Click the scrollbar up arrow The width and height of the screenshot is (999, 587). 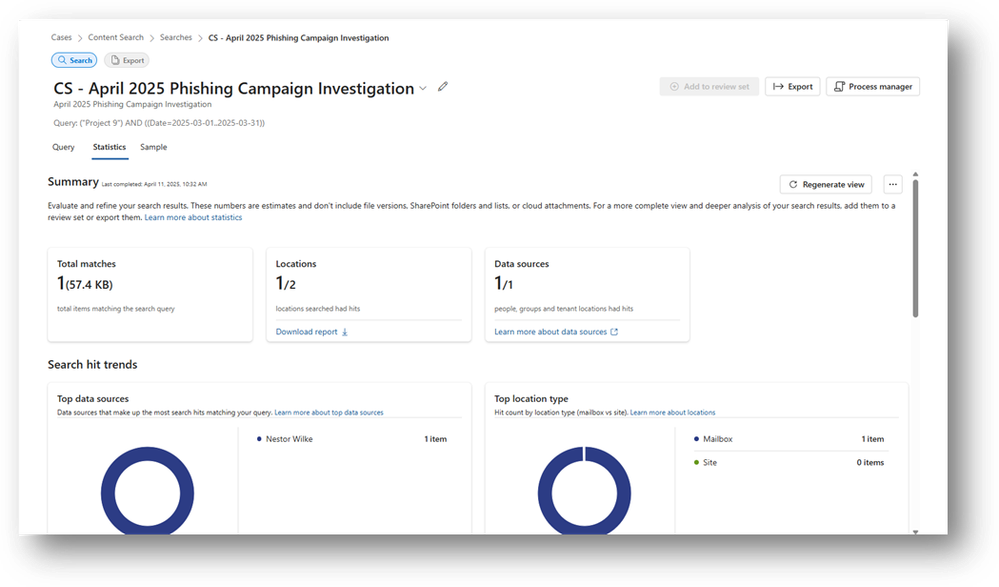click(x=916, y=174)
